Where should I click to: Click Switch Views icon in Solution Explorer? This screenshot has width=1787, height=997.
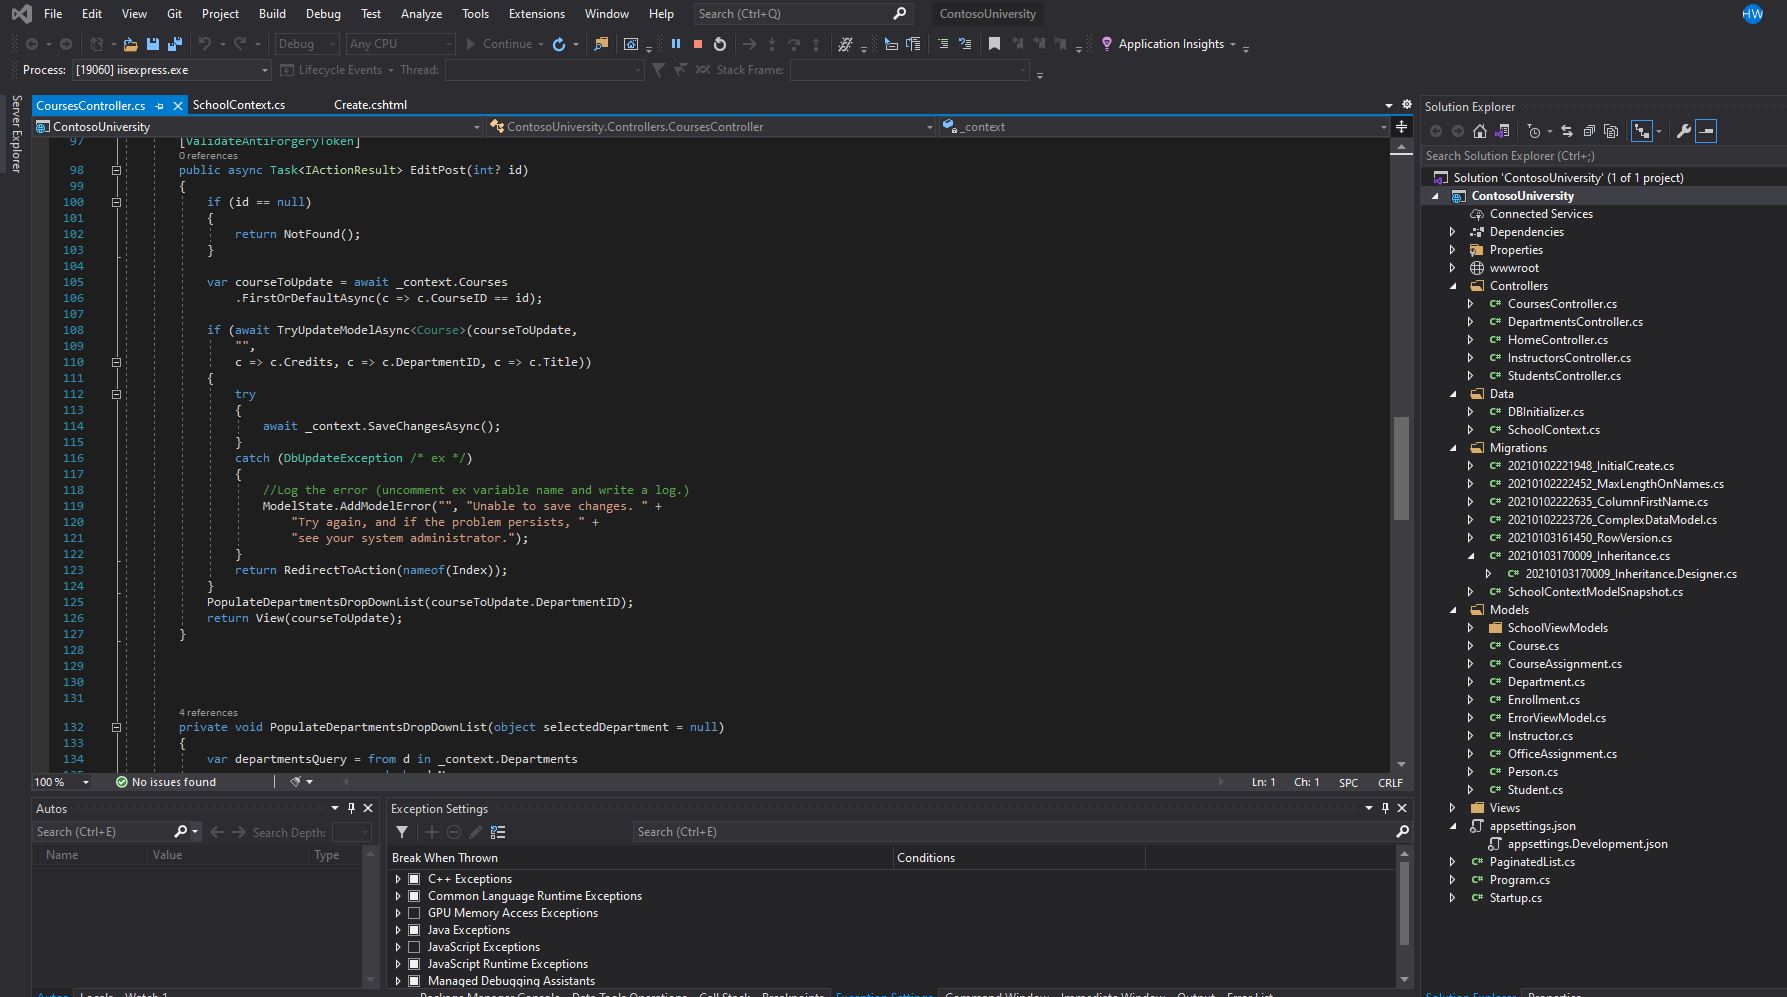[1502, 131]
